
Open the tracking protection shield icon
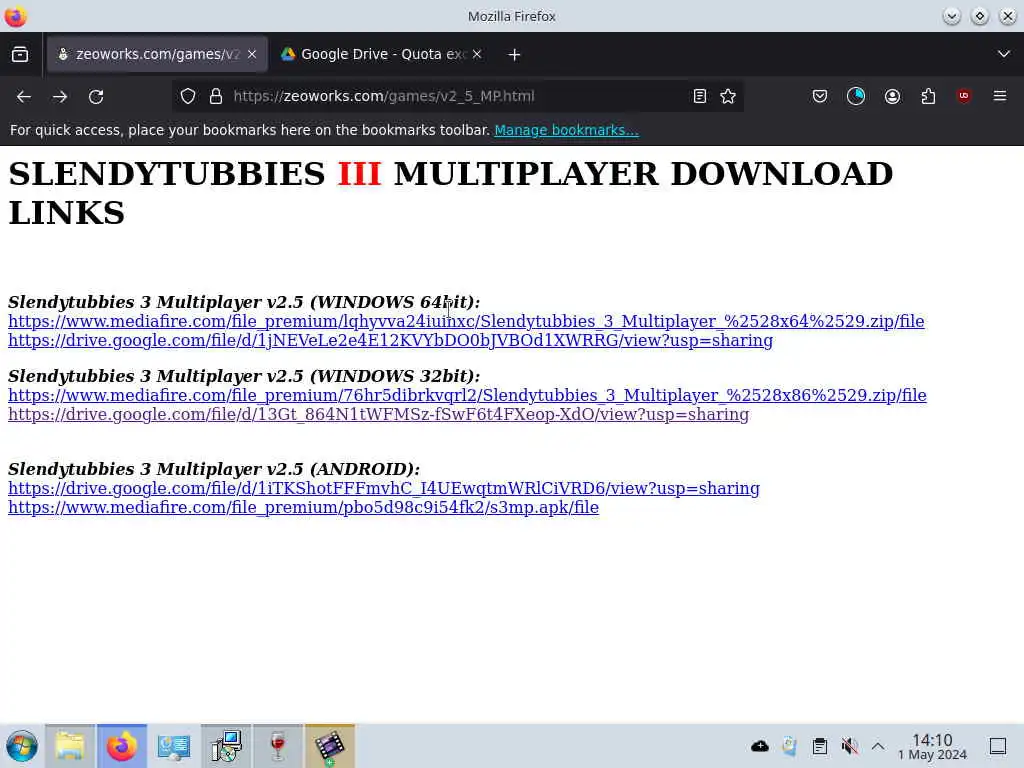pyautogui.click(x=188, y=97)
